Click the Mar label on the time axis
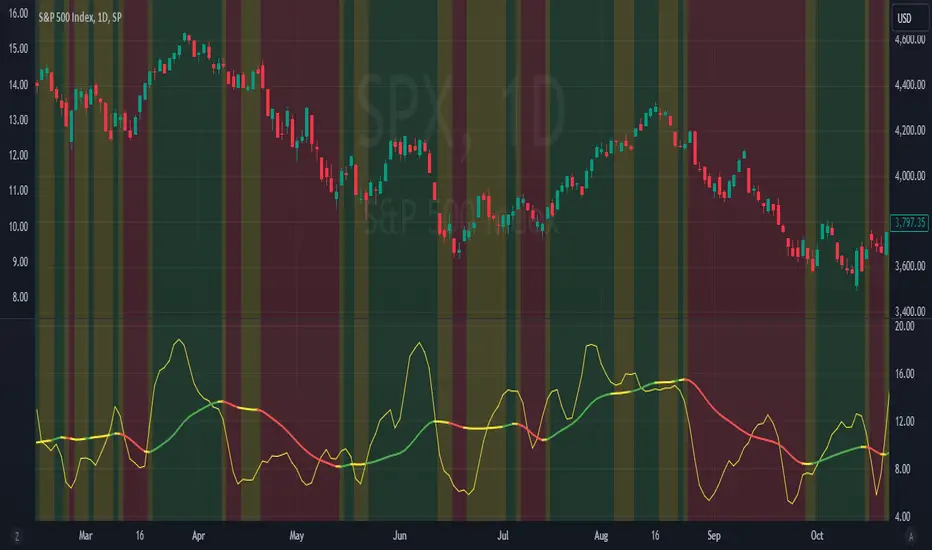Image resolution: width=932 pixels, height=550 pixels. [x=86, y=536]
